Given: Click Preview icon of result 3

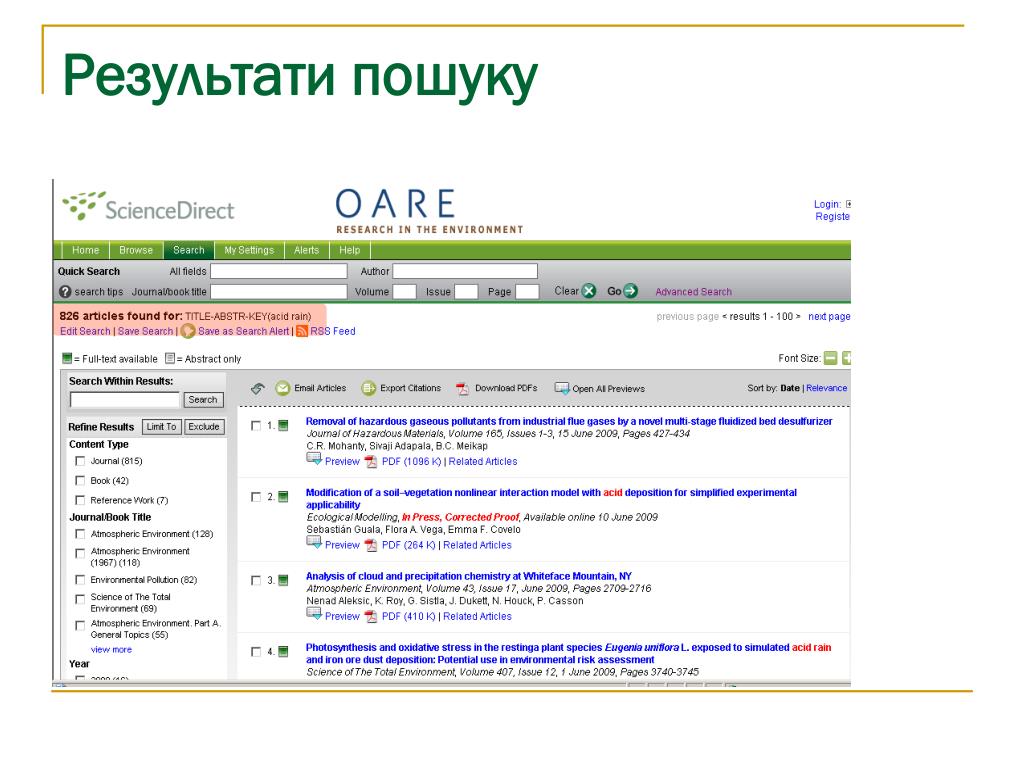Looking at the screenshot, I should pos(314,614).
